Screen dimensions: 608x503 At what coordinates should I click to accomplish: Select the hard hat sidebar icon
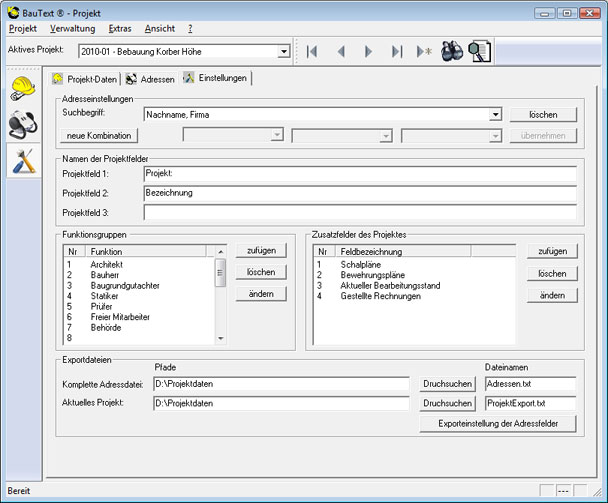point(22,90)
